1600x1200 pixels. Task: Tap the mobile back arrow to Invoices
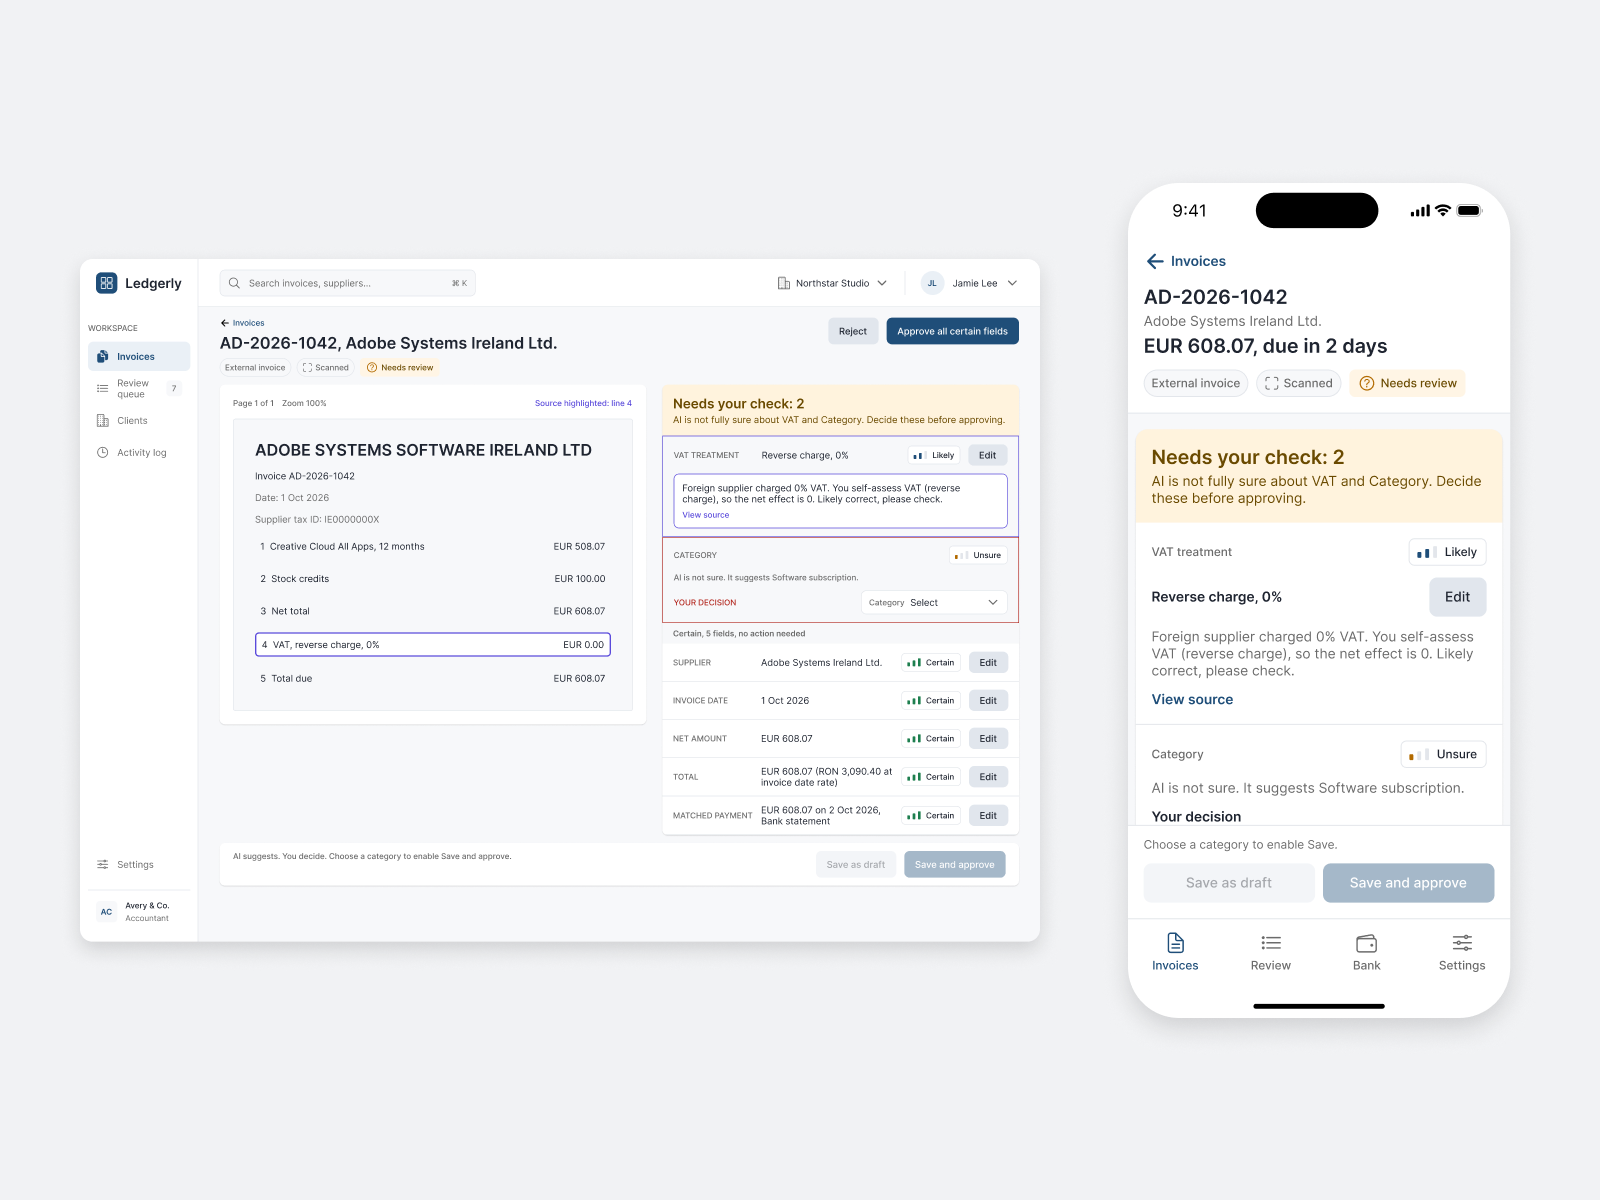click(x=1155, y=261)
